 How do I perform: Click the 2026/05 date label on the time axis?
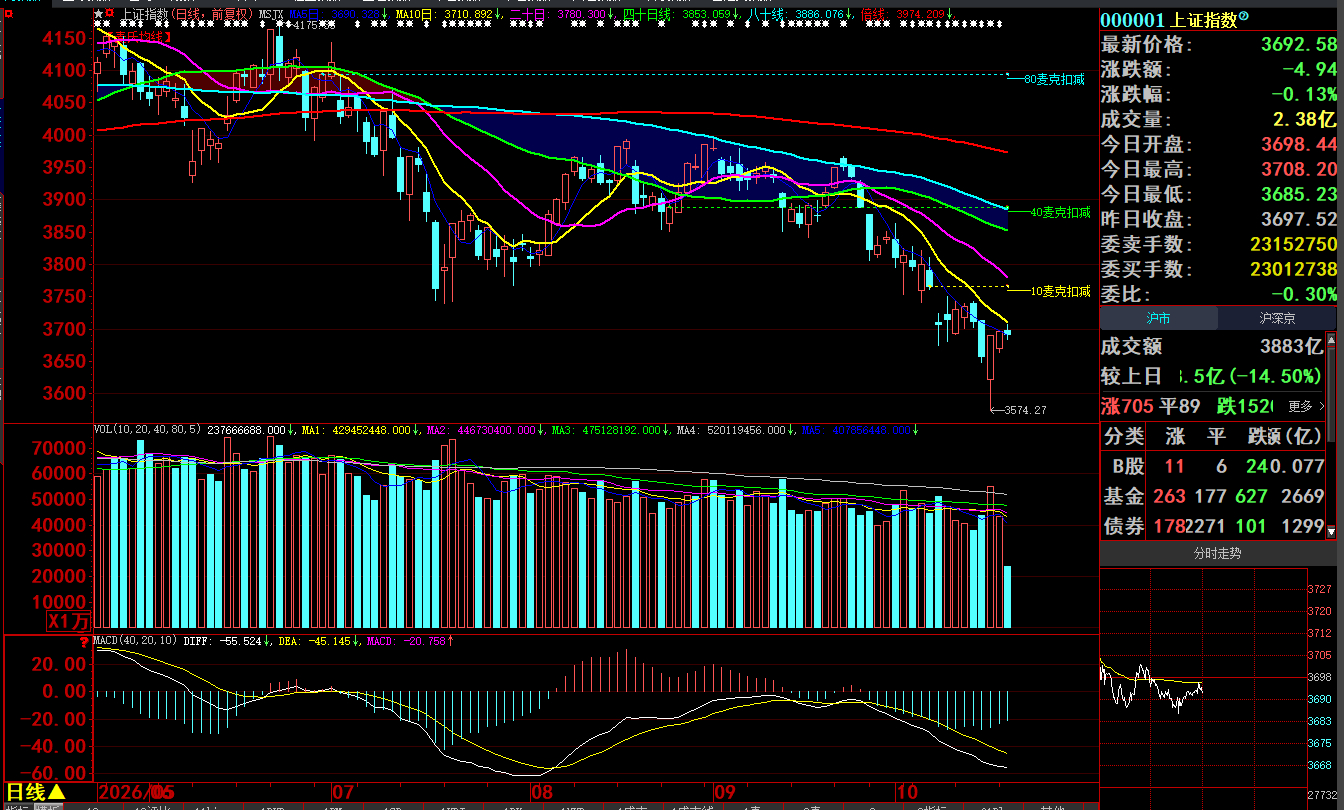135,792
